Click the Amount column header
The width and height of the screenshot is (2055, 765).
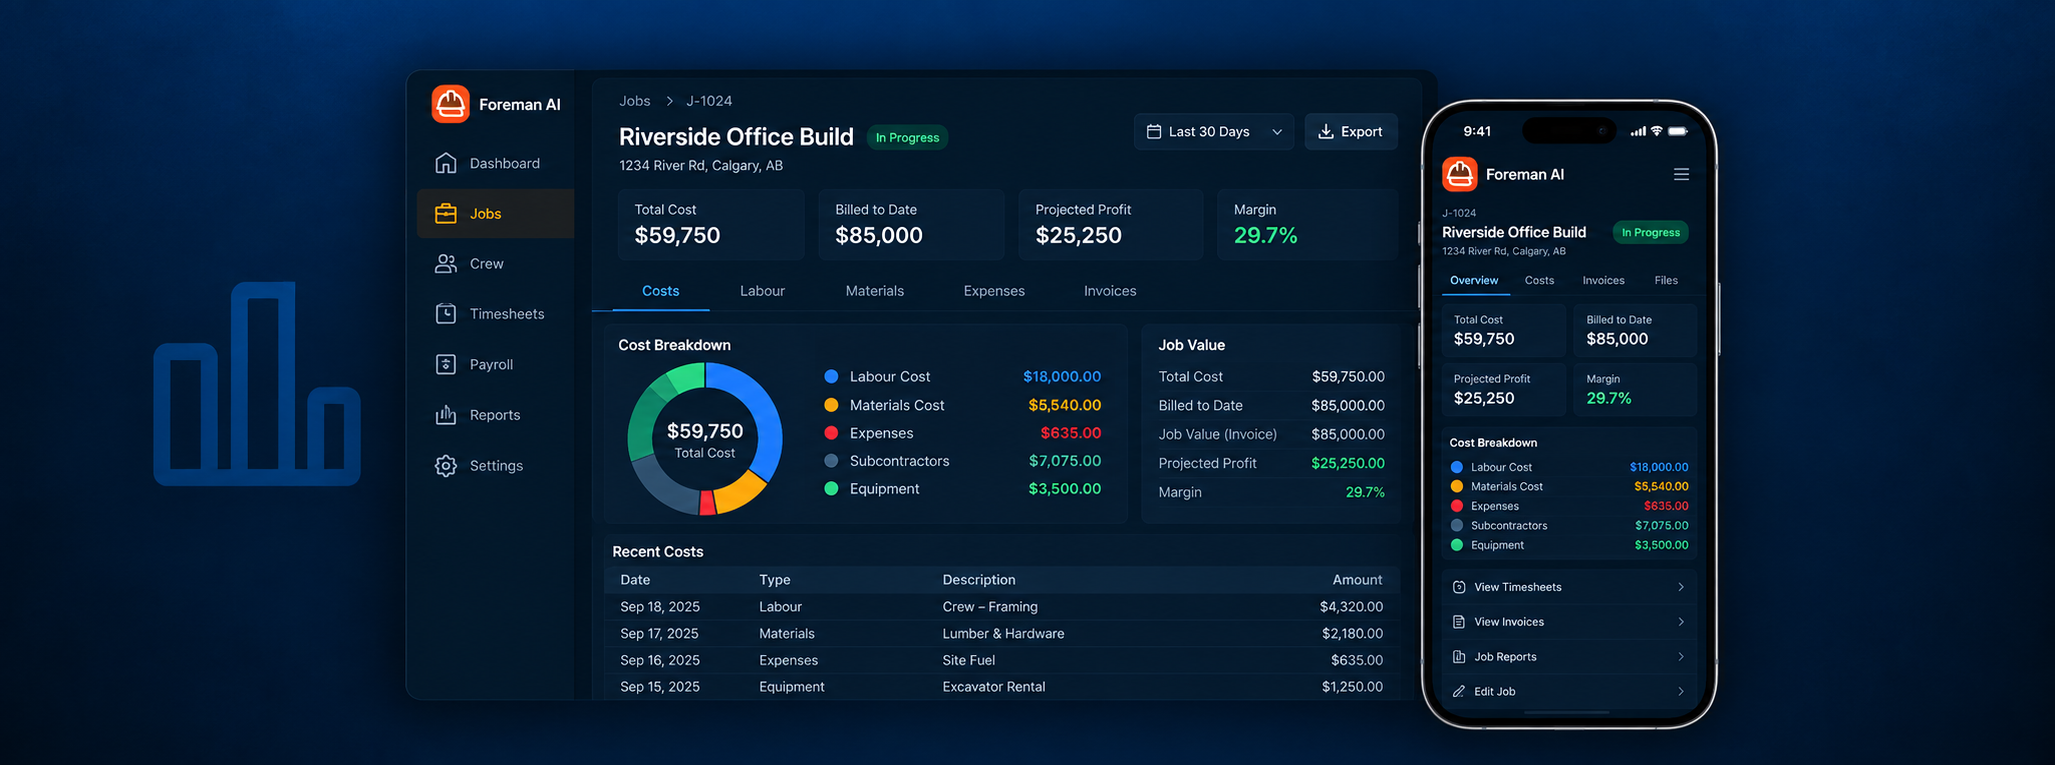[x=1357, y=580]
